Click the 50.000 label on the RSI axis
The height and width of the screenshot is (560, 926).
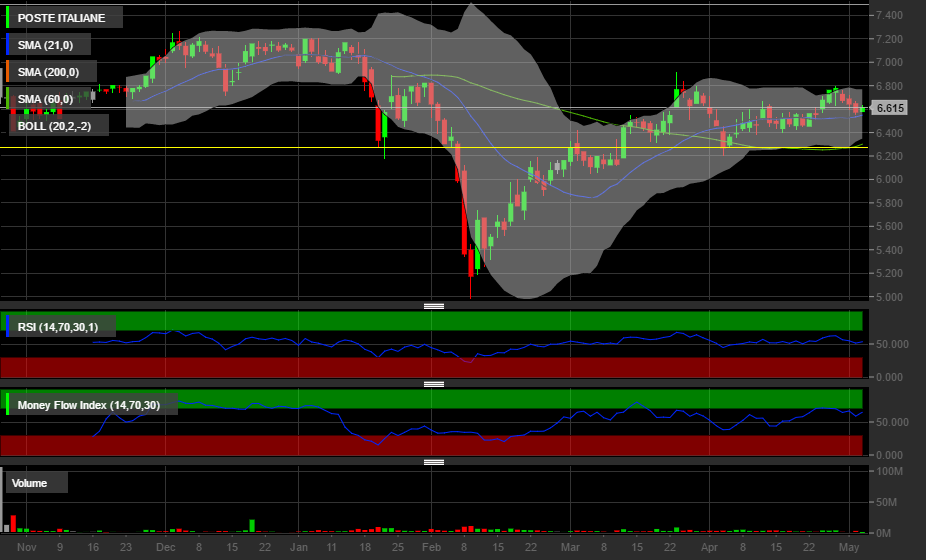click(x=892, y=344)
